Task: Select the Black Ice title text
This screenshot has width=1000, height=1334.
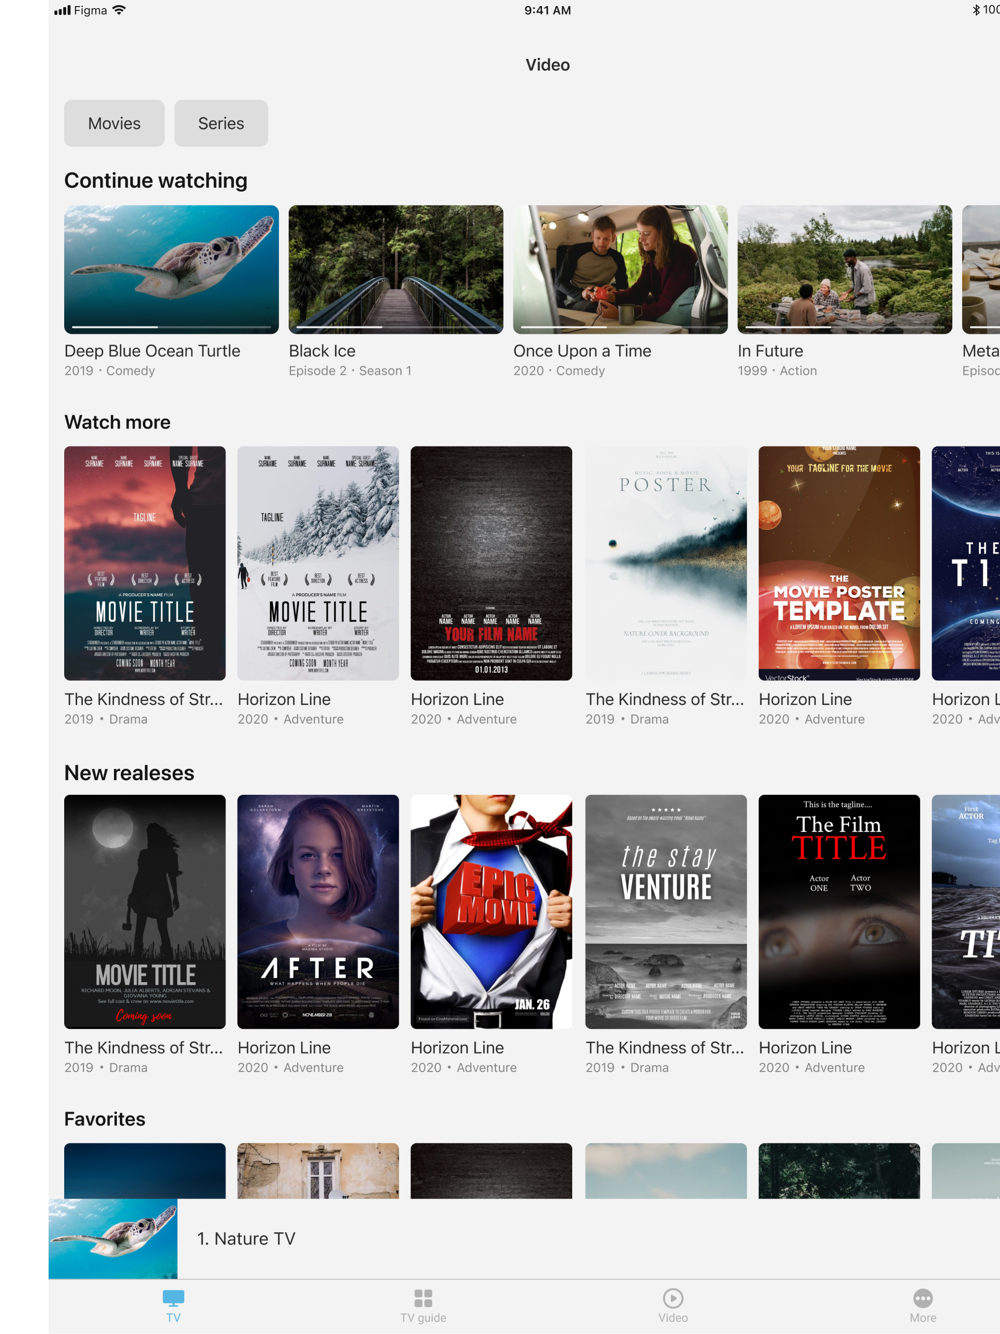Action: (322, 351)
